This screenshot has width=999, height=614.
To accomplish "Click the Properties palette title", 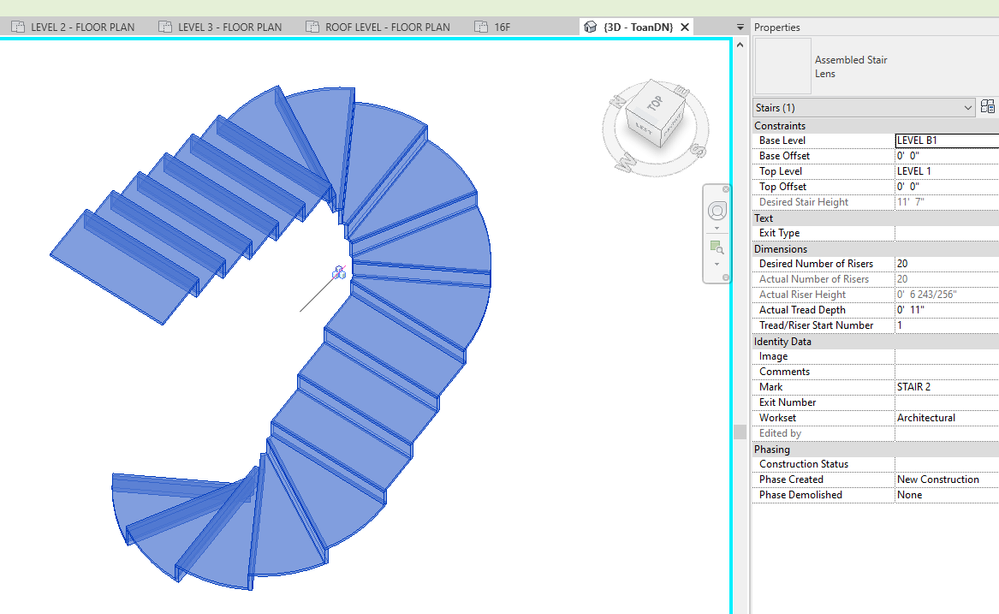I will click(777, 27).
